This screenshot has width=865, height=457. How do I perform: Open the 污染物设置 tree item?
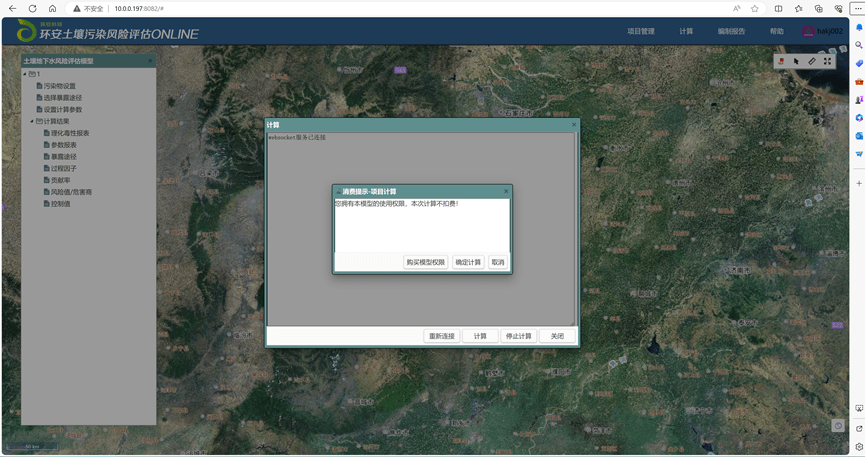coord(59,86)
